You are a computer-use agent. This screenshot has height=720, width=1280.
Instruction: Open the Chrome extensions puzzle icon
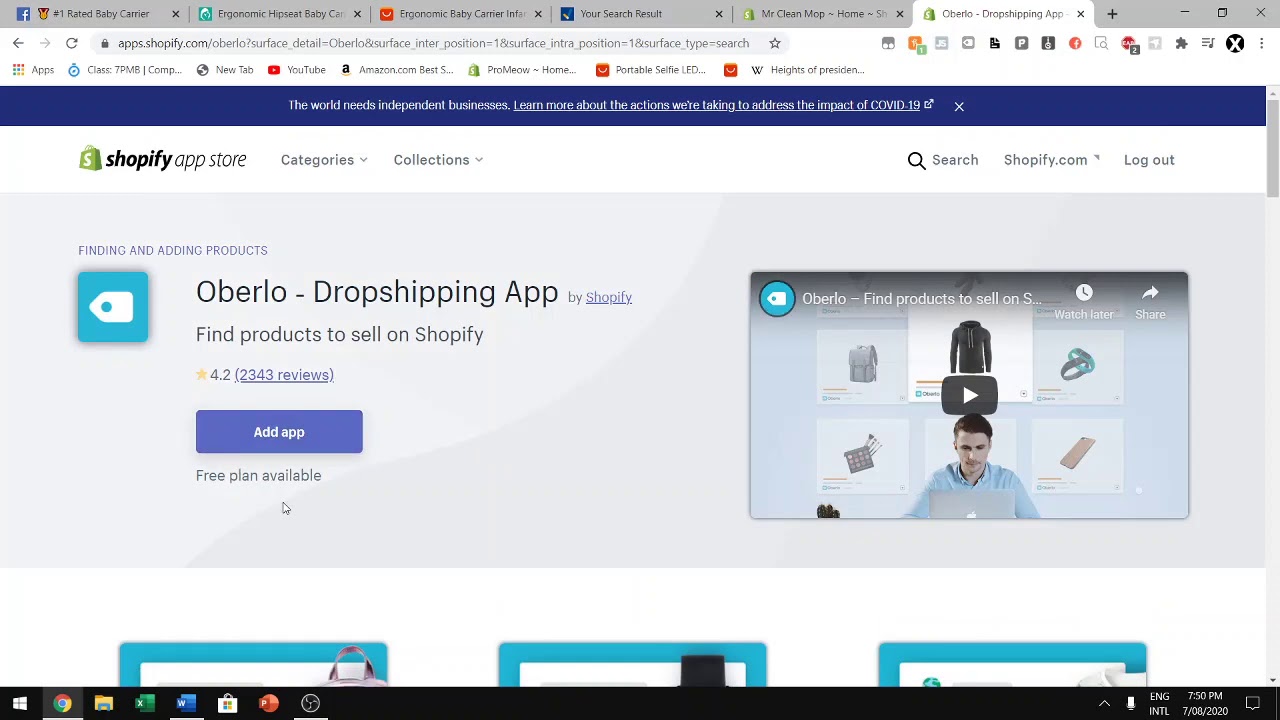coord(1181,43)
